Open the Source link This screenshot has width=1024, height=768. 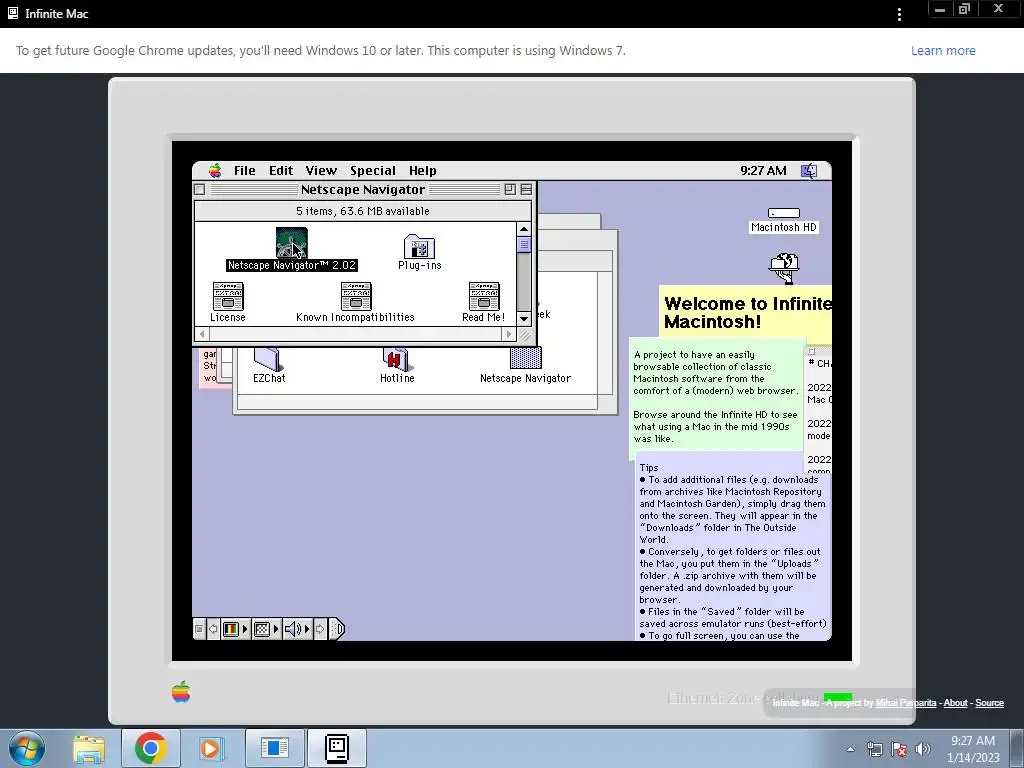989,703
